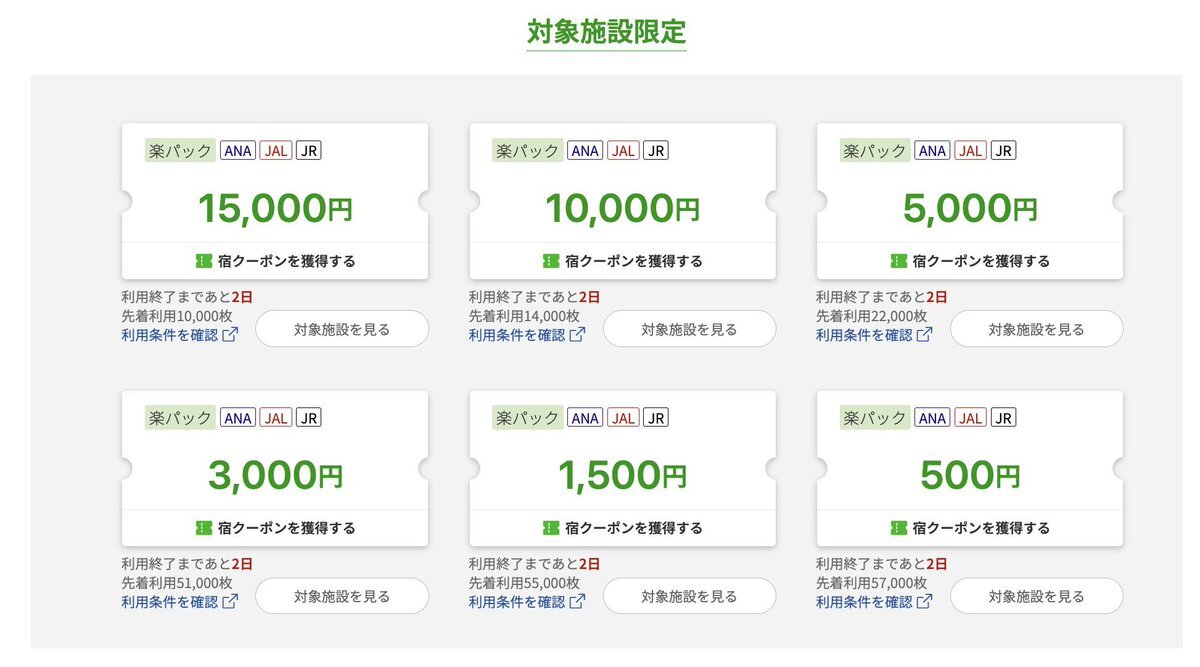The image size is (1200, 667).
Task: Click JR badge on 15,000円 coupon
Action: [x=309, y=151]
